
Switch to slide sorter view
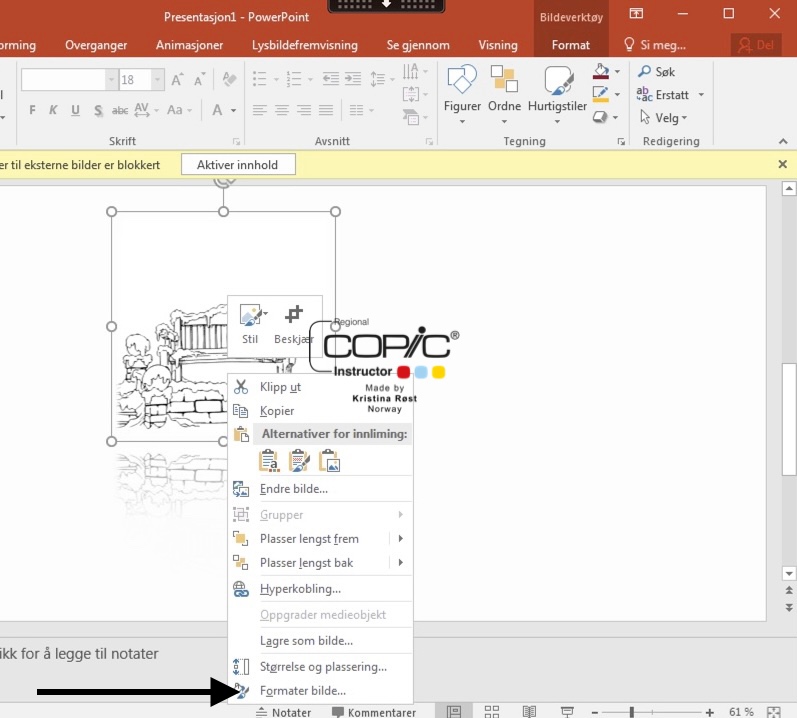[x=492, y=711]
